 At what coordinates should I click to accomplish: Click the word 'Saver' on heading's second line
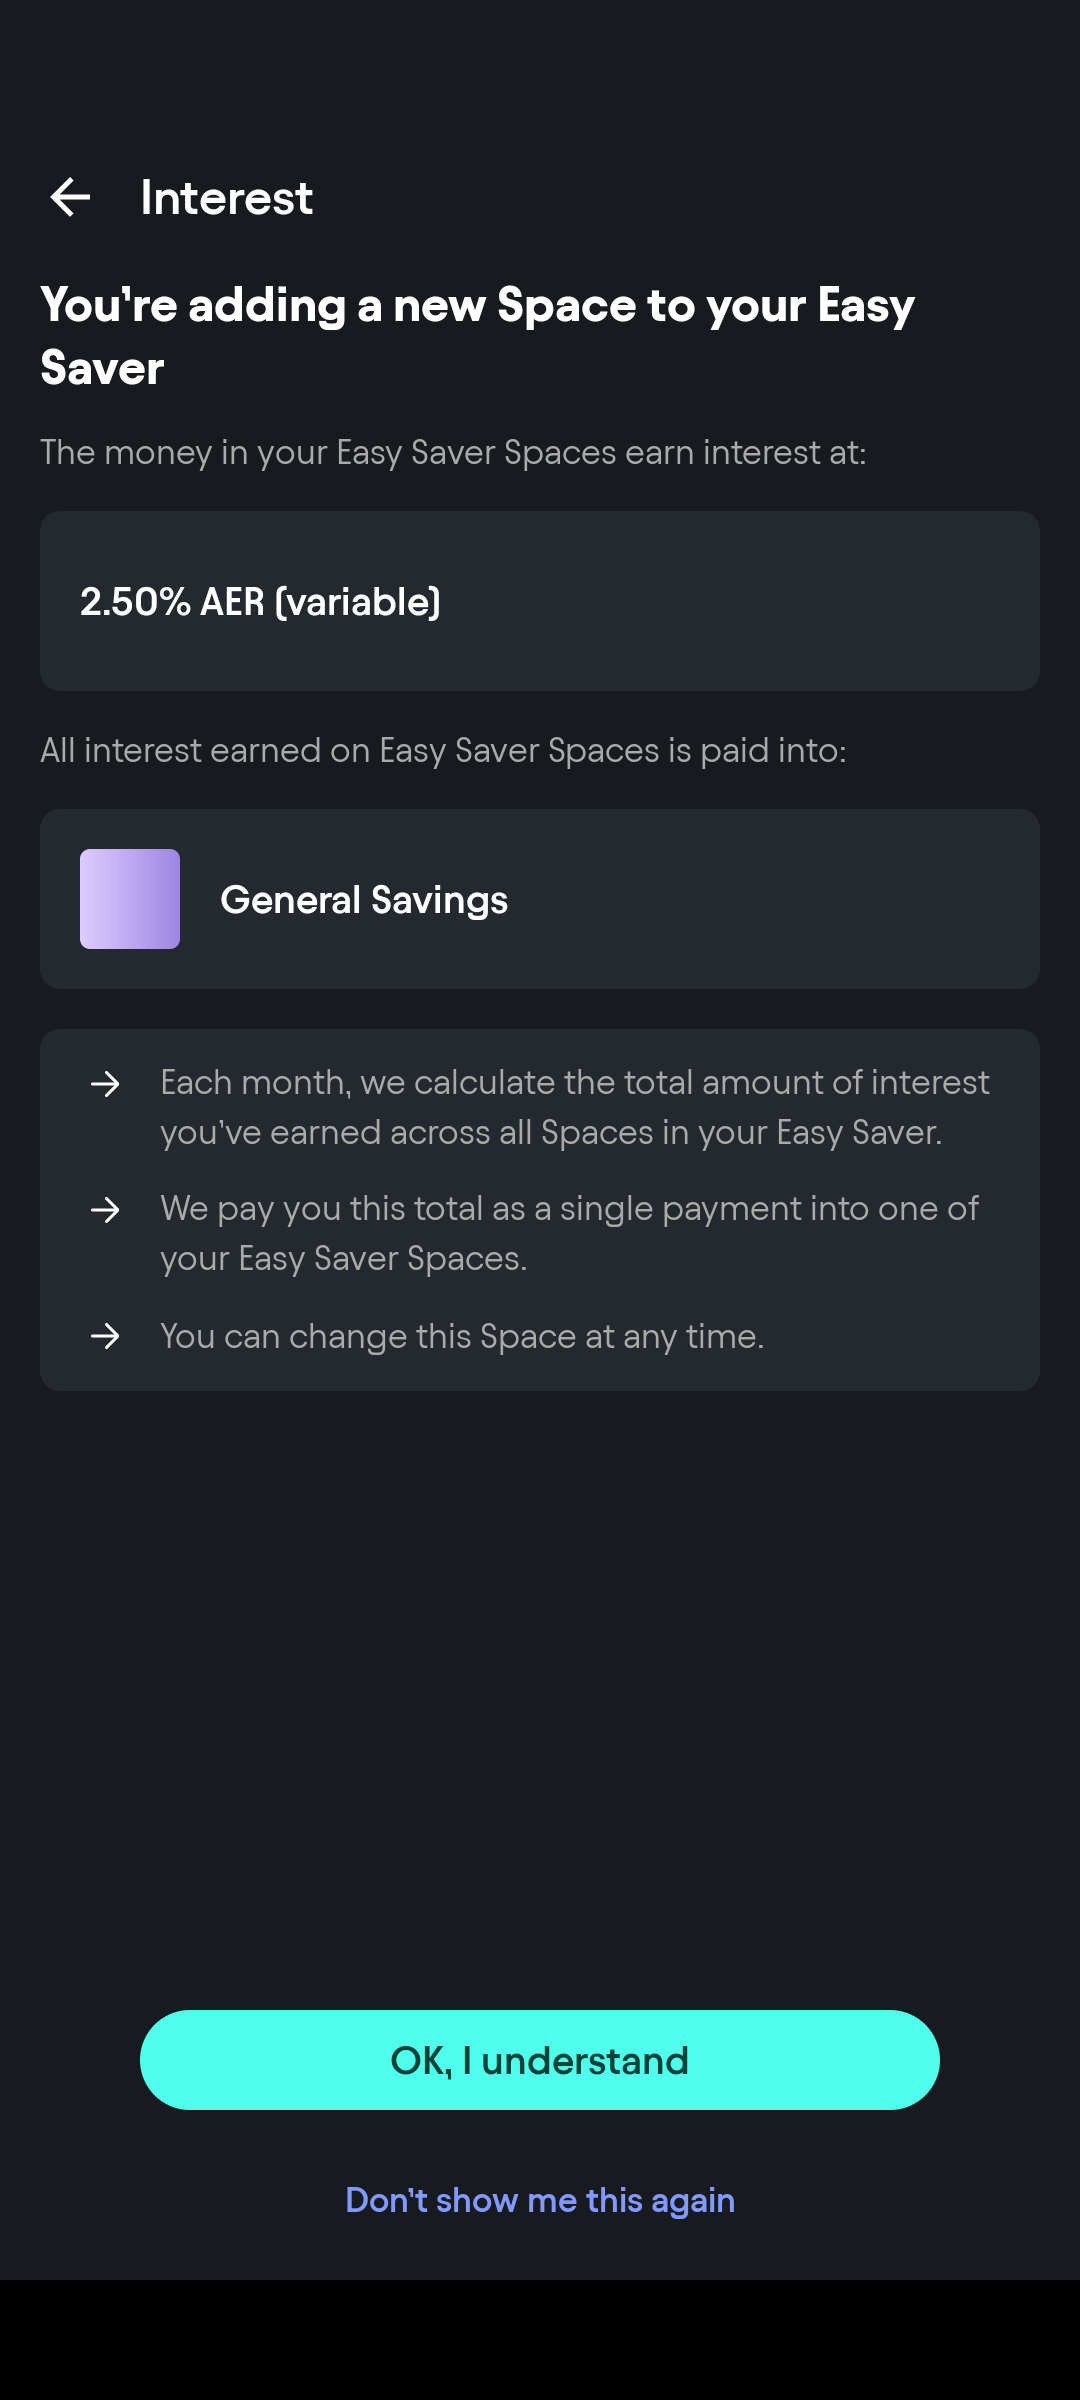click(102, 369)
